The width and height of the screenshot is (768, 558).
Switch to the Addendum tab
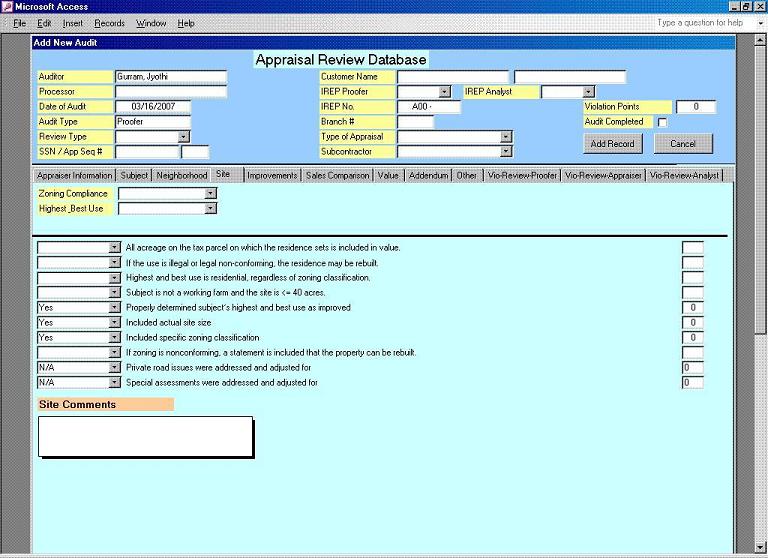click(428, 175)
